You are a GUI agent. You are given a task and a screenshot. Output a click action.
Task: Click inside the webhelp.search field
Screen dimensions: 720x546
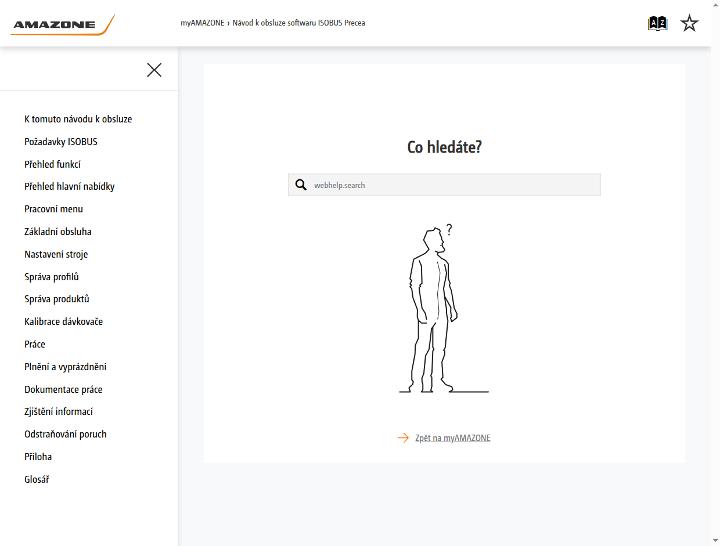[444, 185]
